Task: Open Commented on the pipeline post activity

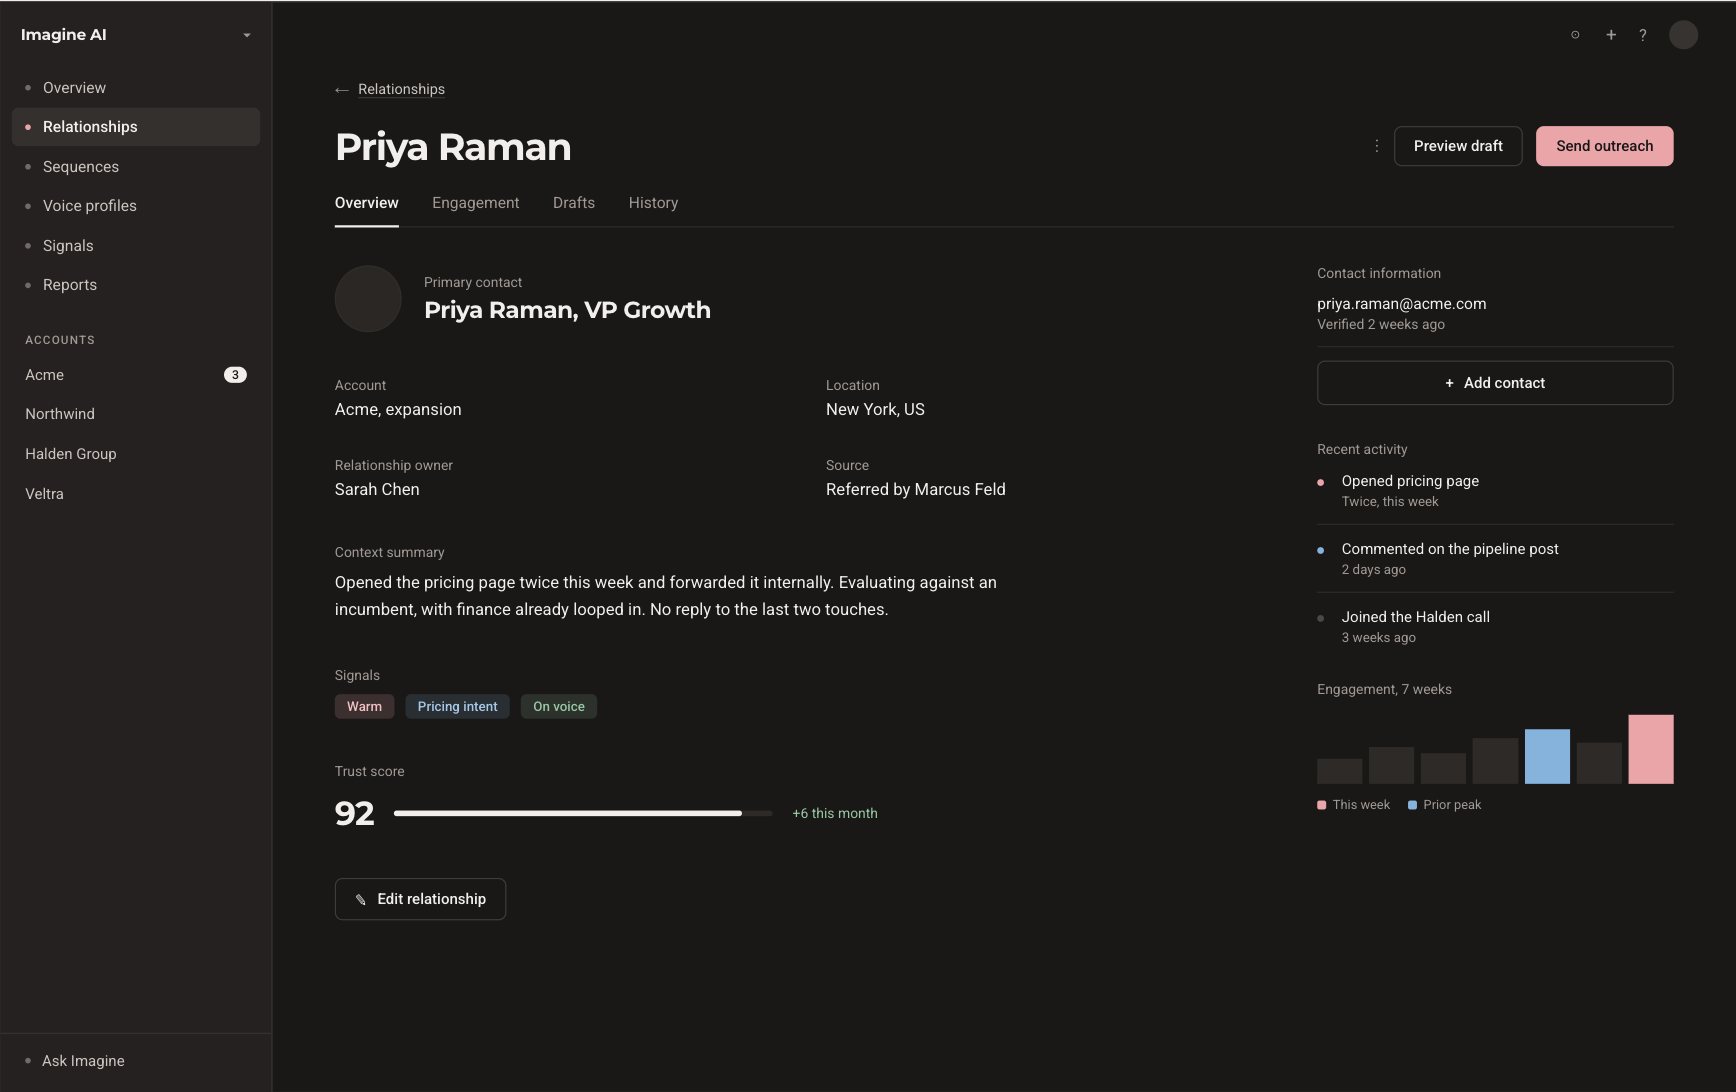Action: pyautogui.click(x=1495, y=558)
